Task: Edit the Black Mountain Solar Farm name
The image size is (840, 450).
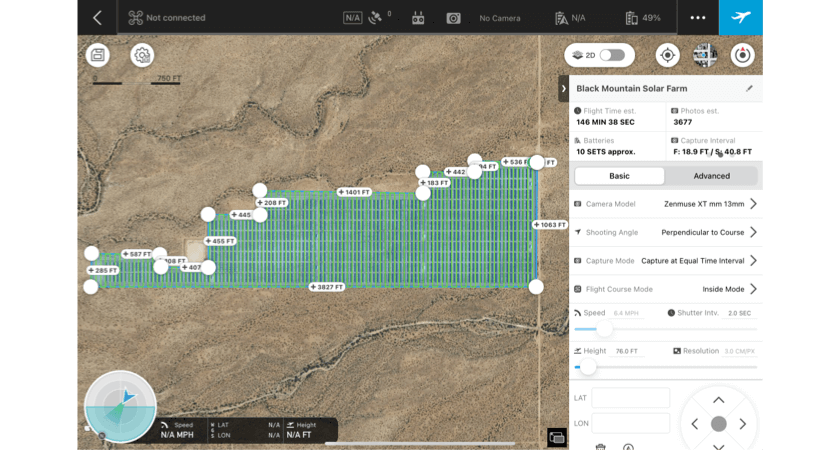Action: point(749,88)
